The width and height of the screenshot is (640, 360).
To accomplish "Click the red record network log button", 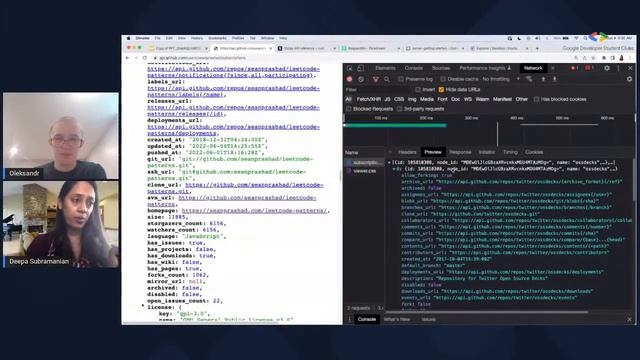I will pyautogui.click(x=349, y=79).
